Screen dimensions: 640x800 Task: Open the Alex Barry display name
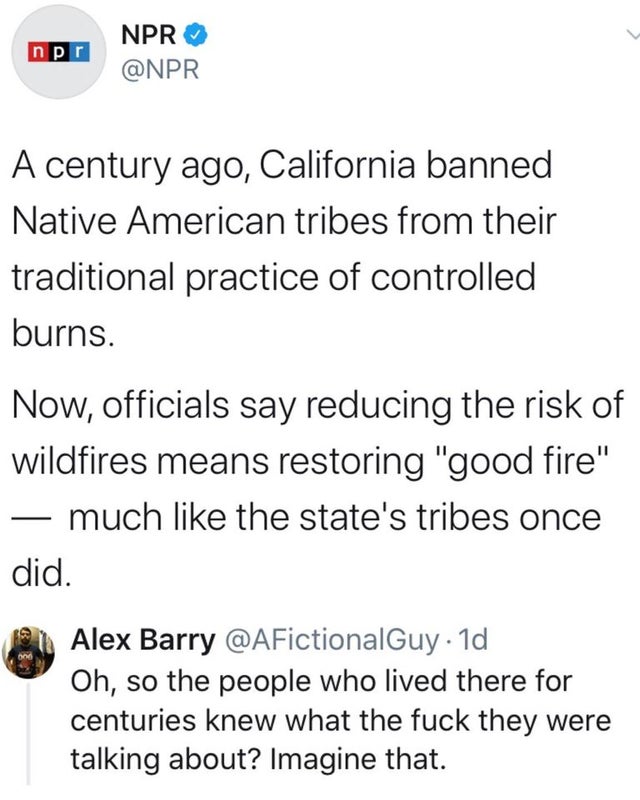(x=143, y=640)
